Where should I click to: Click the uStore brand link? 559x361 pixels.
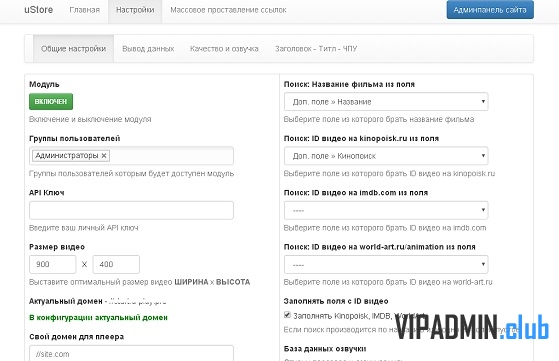pyautogui.click(x=39, y=10)
